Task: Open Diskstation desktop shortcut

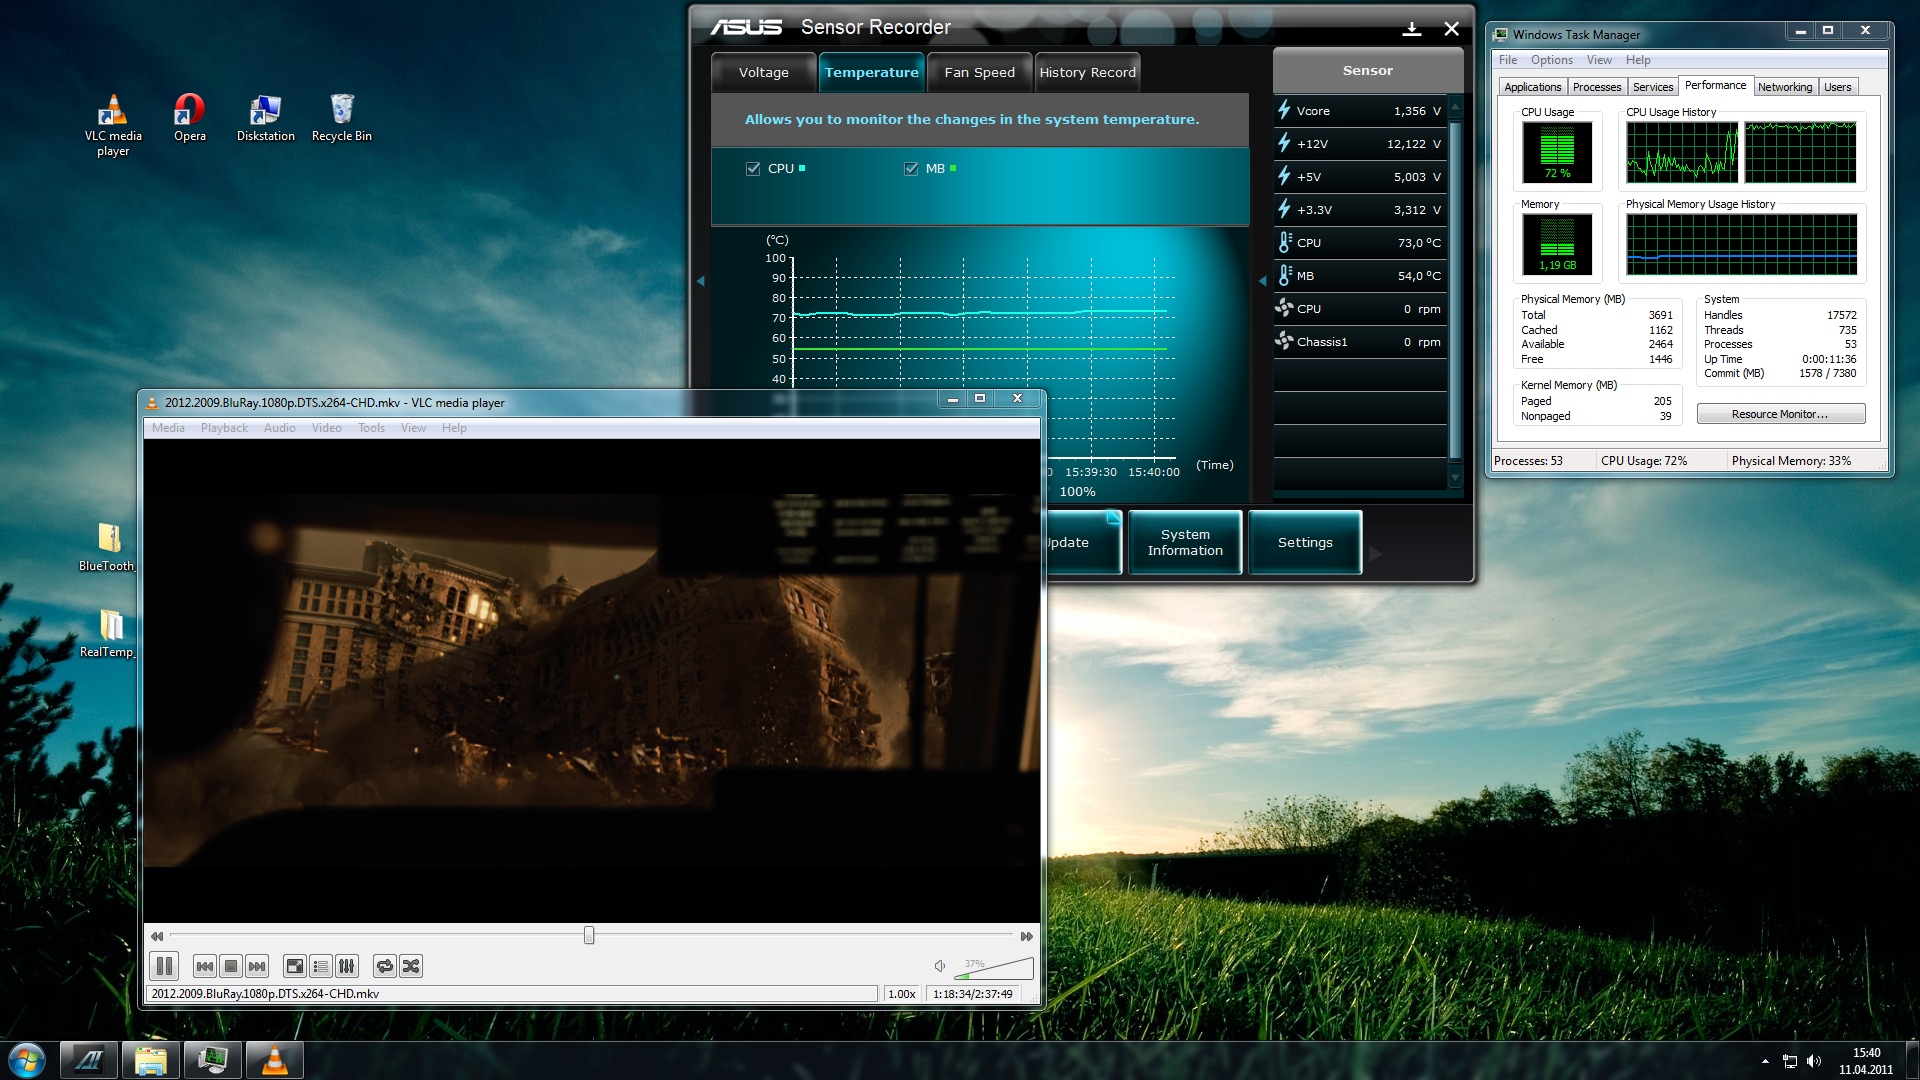Action: pyautogui.click(x=265, y=118)
